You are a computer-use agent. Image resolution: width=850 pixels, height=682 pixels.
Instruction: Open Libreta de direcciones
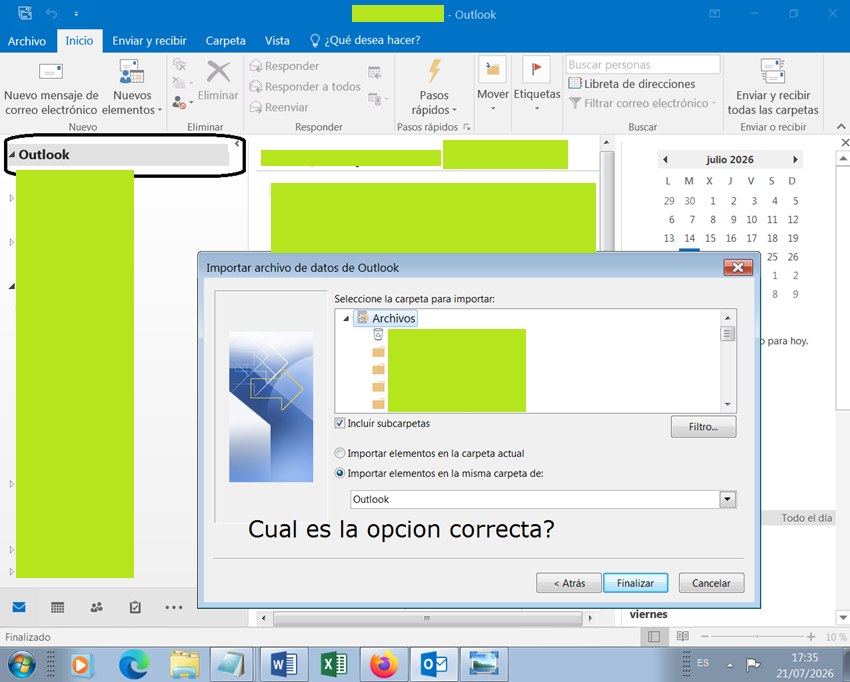coord(632,84)
